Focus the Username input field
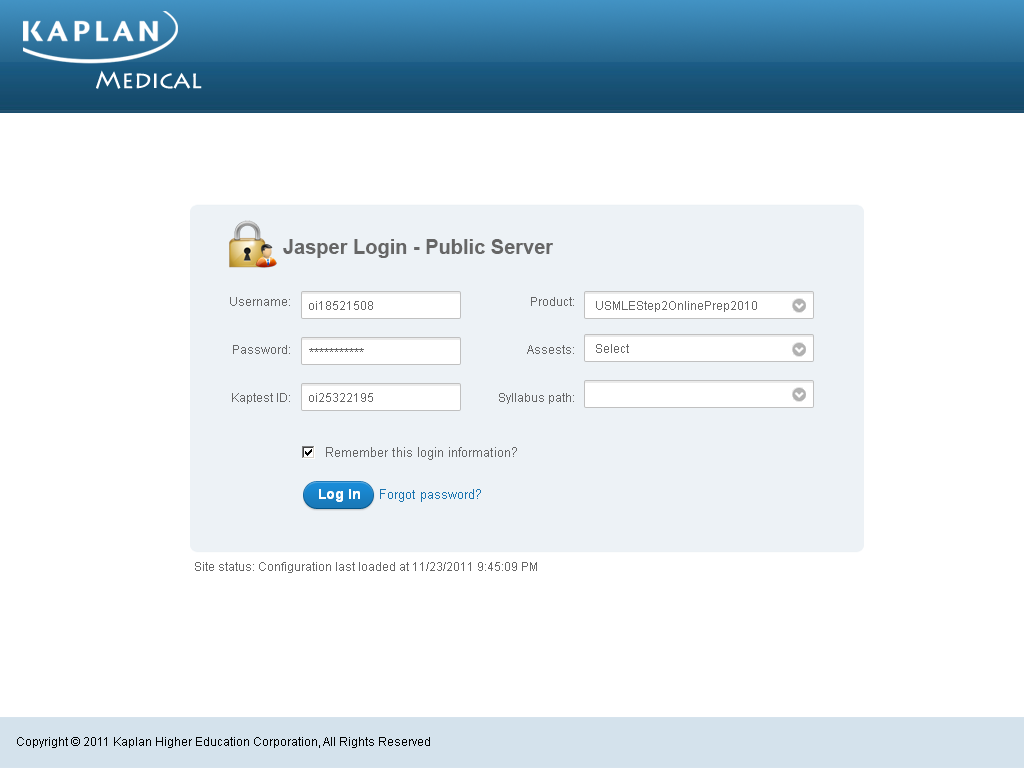Image resolution: width=1024 pixels, height=768 pixels. [x=380, y=306]
